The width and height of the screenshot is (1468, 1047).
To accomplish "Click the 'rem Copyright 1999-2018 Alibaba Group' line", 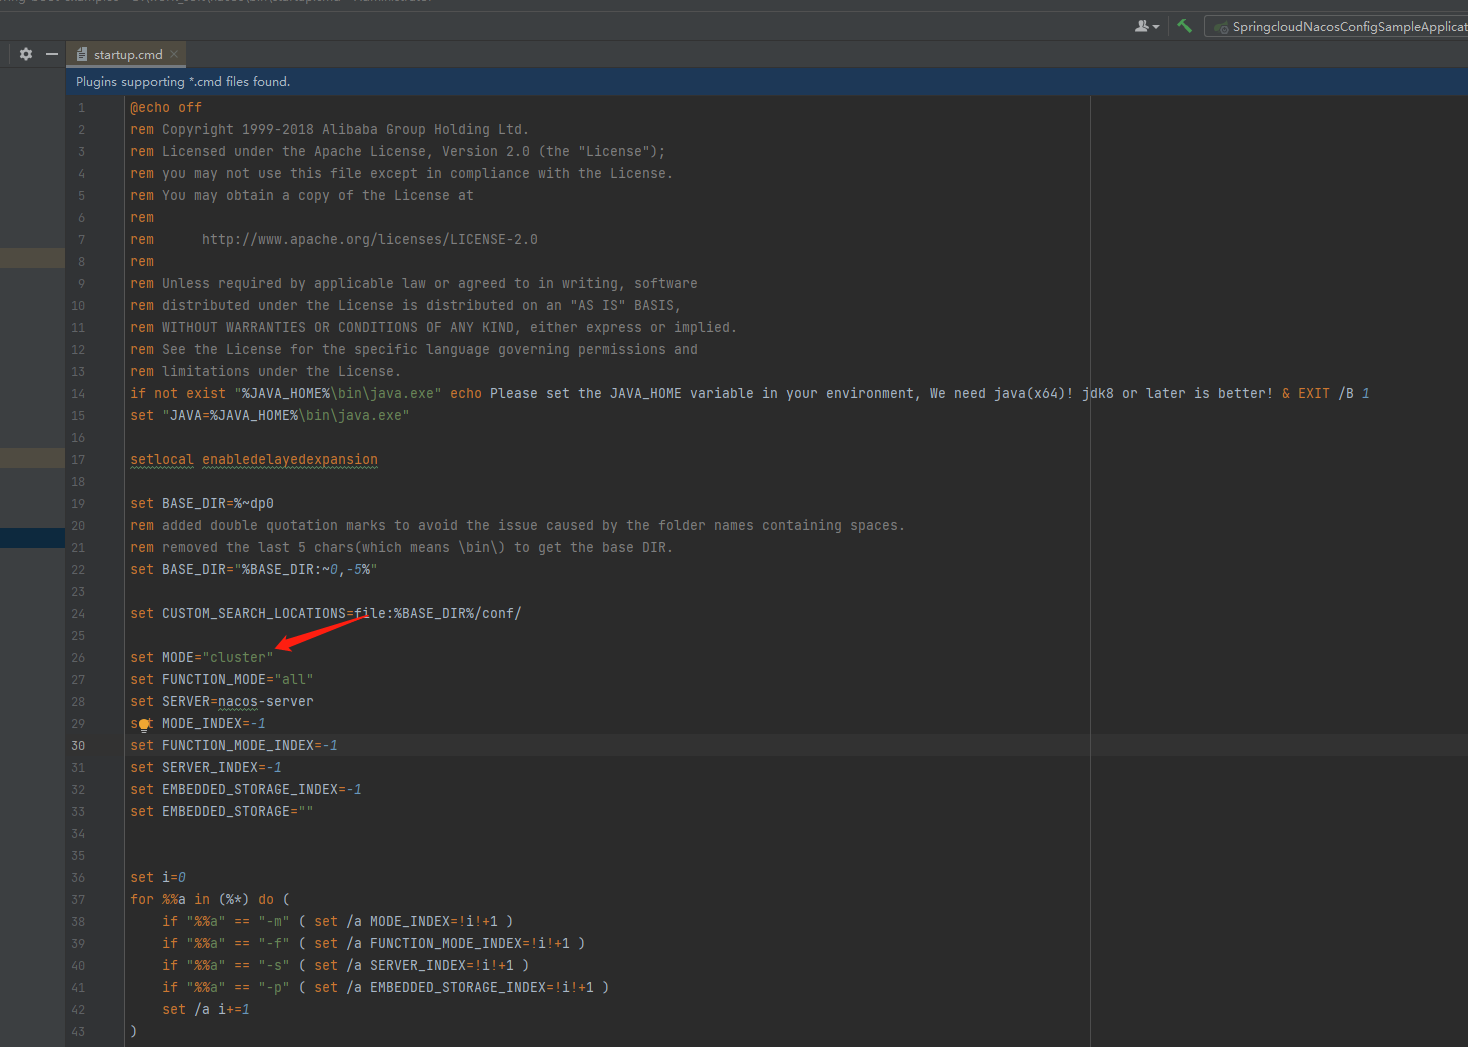I will tap(329, 130).
